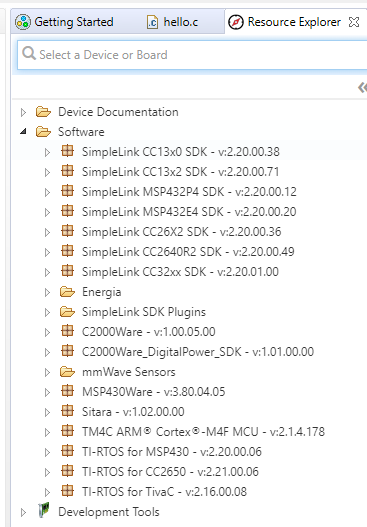Expand the Development Tools node
This screenshot has height=527, width=367.
coord(23,513)
